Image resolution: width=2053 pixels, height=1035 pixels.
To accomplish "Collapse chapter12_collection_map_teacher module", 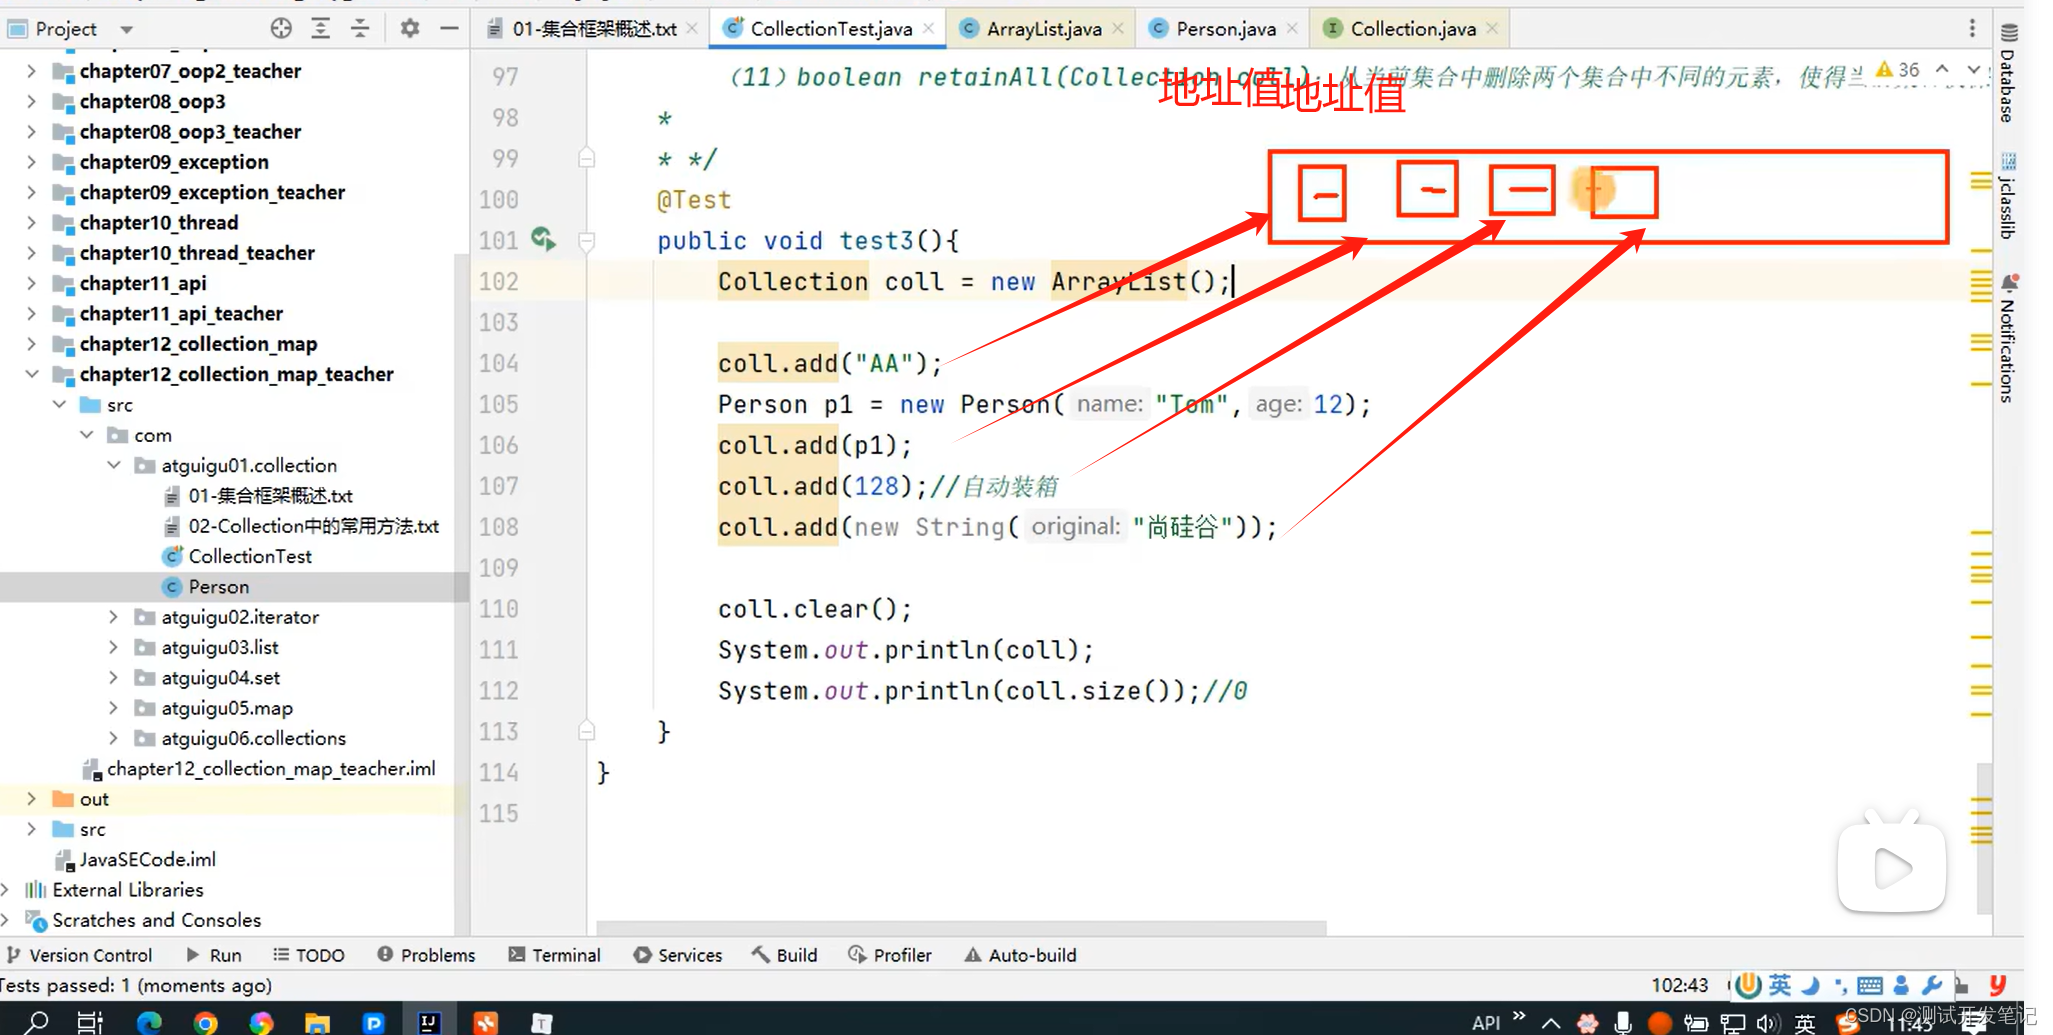I will click(x=31, y=374).
